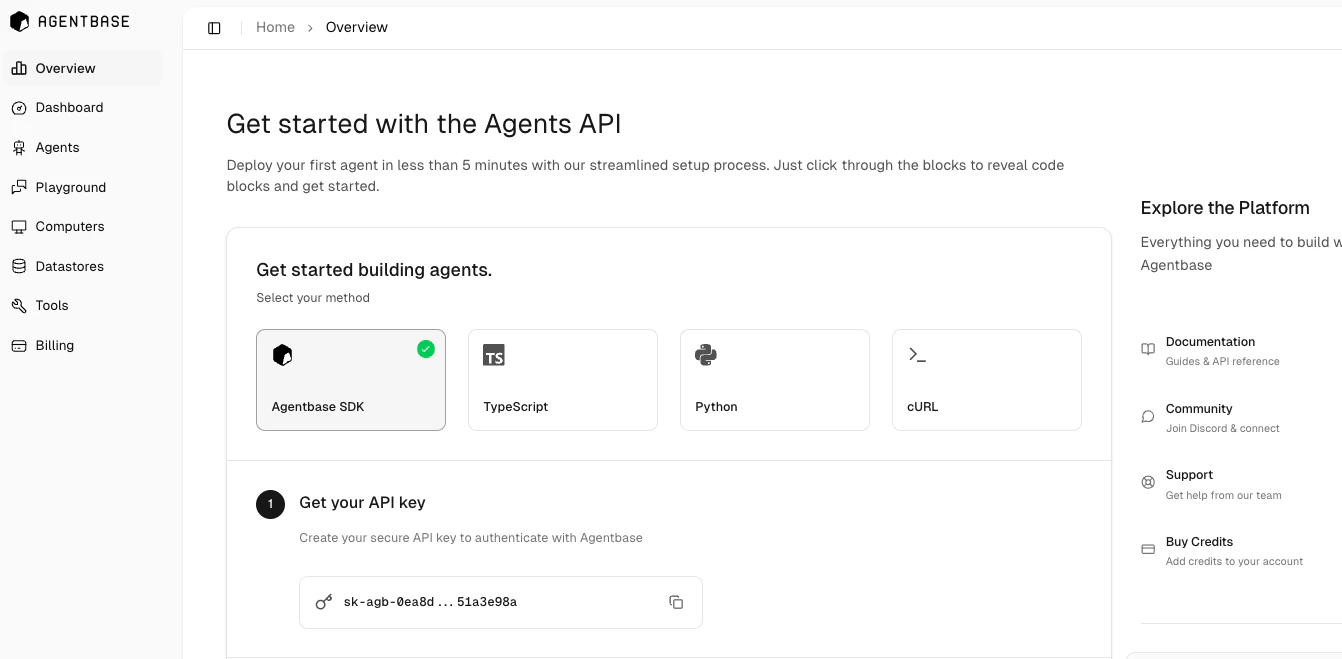Click 'Select your method' text

(313, 298)
